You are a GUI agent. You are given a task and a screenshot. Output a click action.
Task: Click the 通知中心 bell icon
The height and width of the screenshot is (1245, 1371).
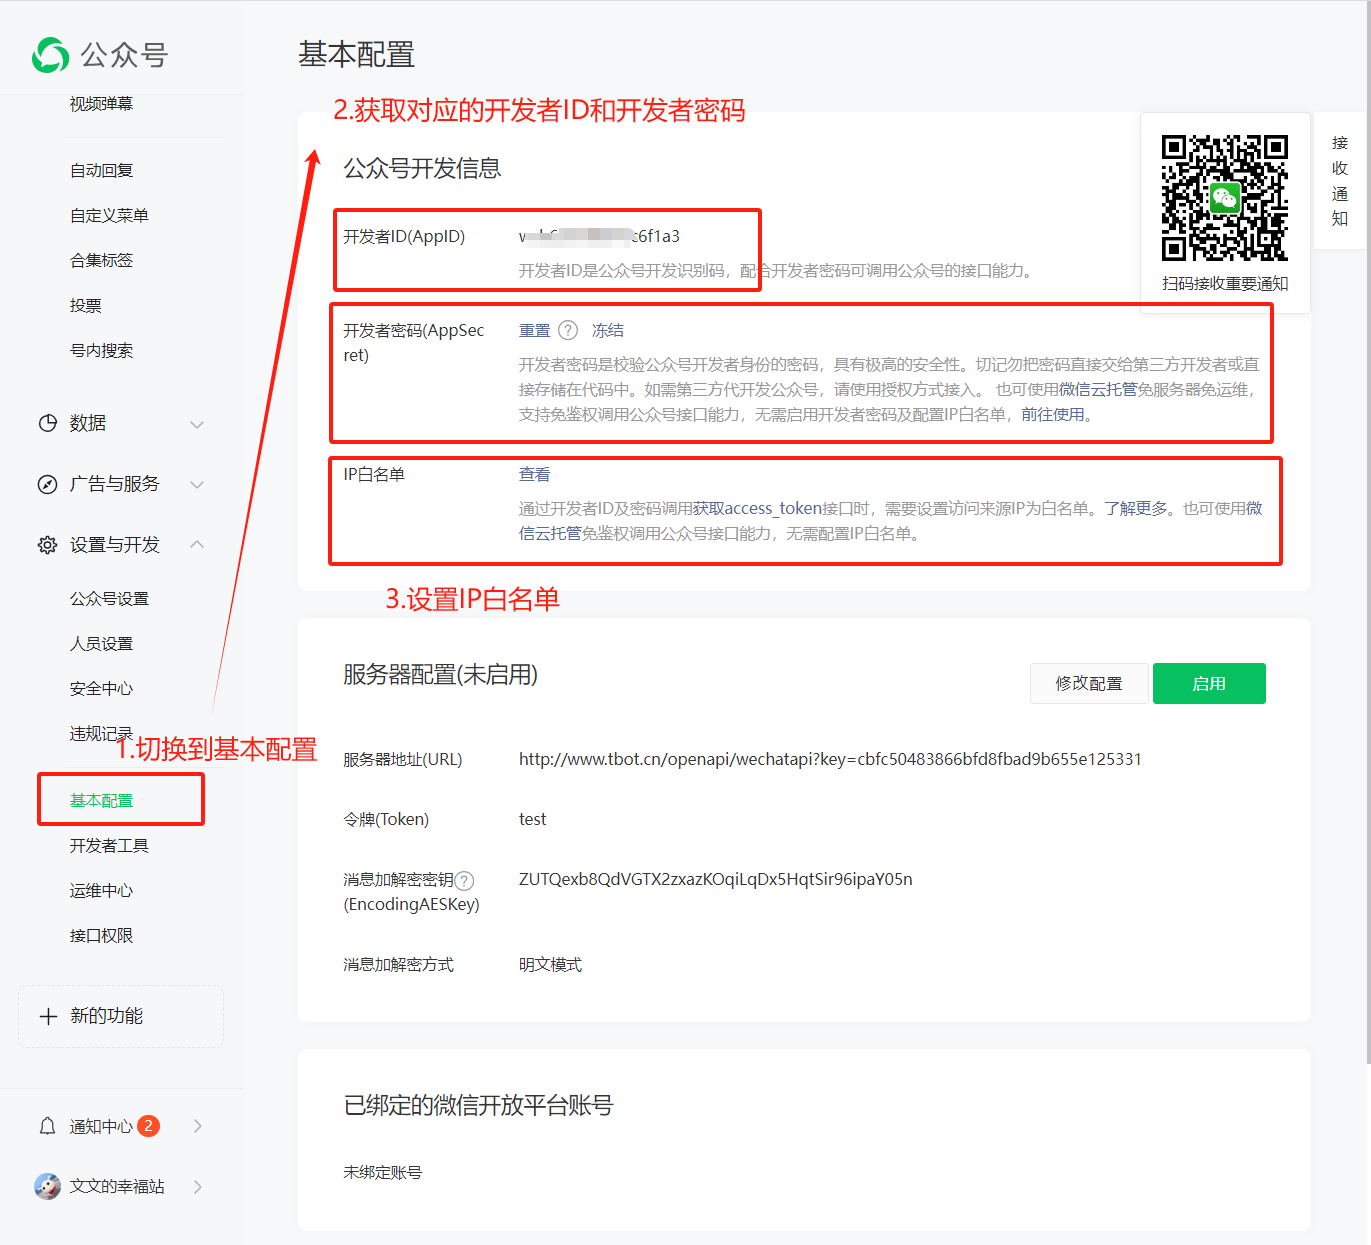pyautogui.click(x=47, y=1126)
